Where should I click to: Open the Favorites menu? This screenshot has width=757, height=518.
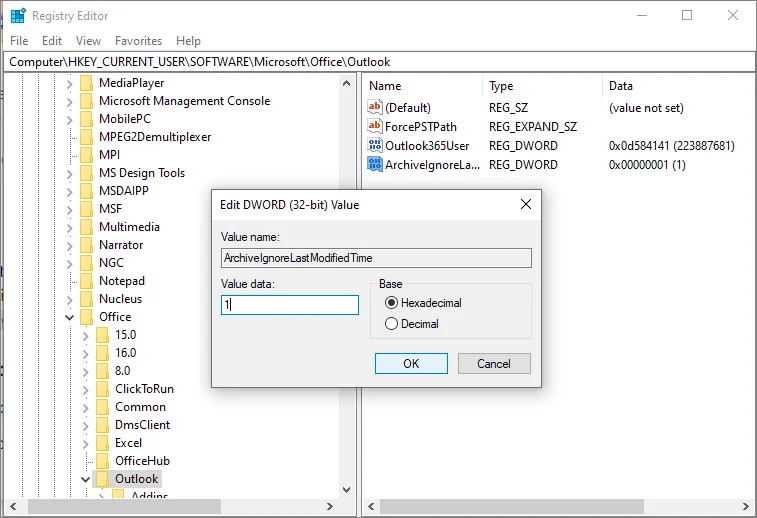tap(139, 41)
